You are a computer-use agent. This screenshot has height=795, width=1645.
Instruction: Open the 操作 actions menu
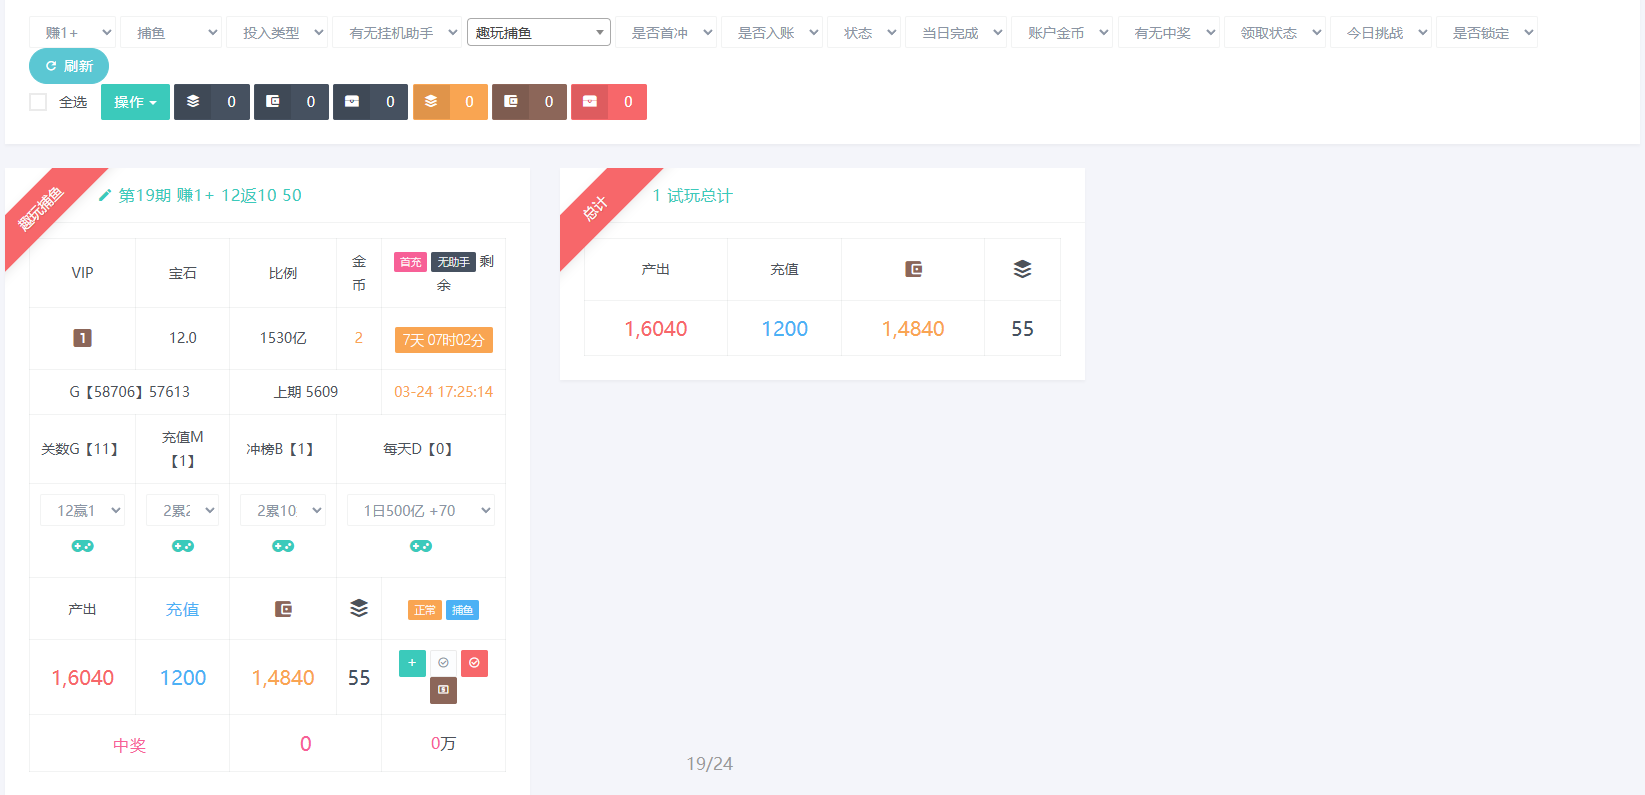[135, 102]
